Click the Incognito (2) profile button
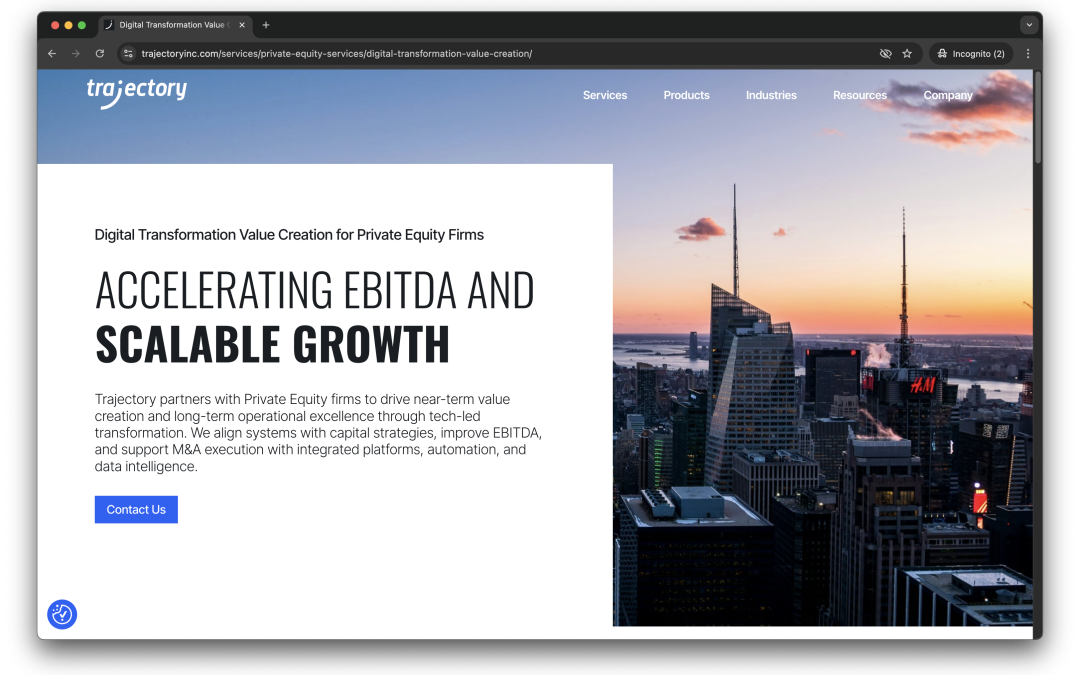Viewport: 1080px width, 675px height. pyautogui.click(x=971, y=54)
